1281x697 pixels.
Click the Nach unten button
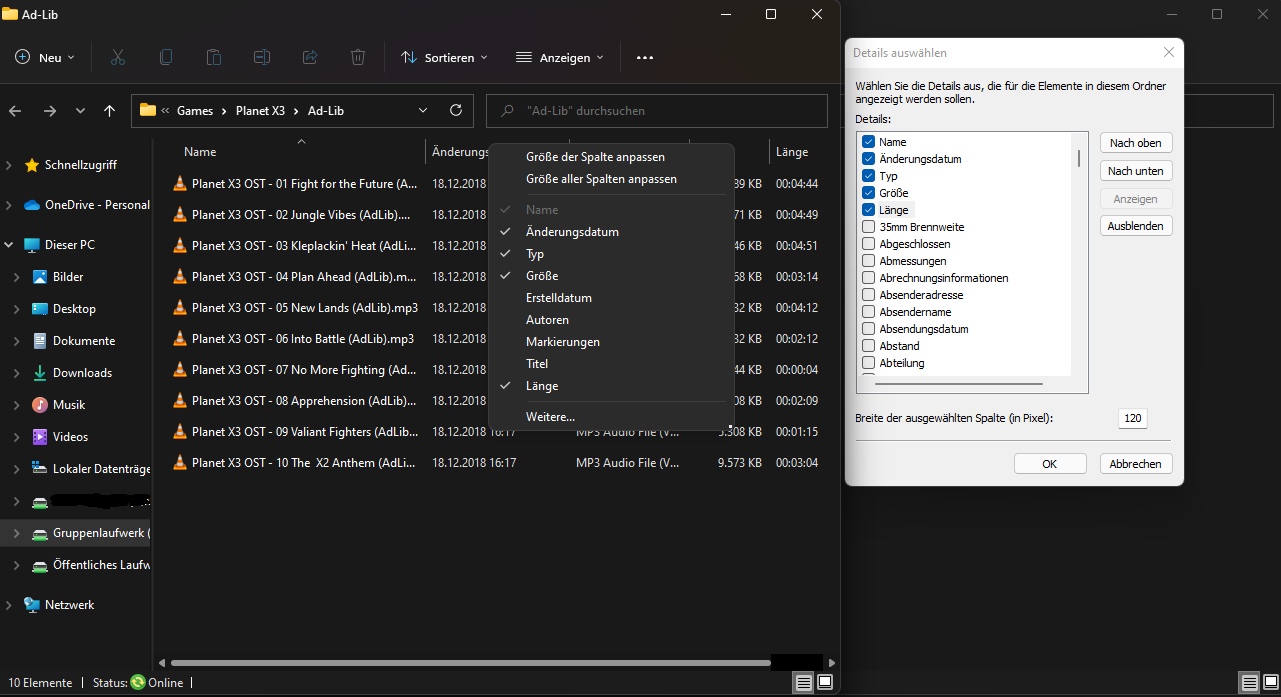click(1136, 171)
